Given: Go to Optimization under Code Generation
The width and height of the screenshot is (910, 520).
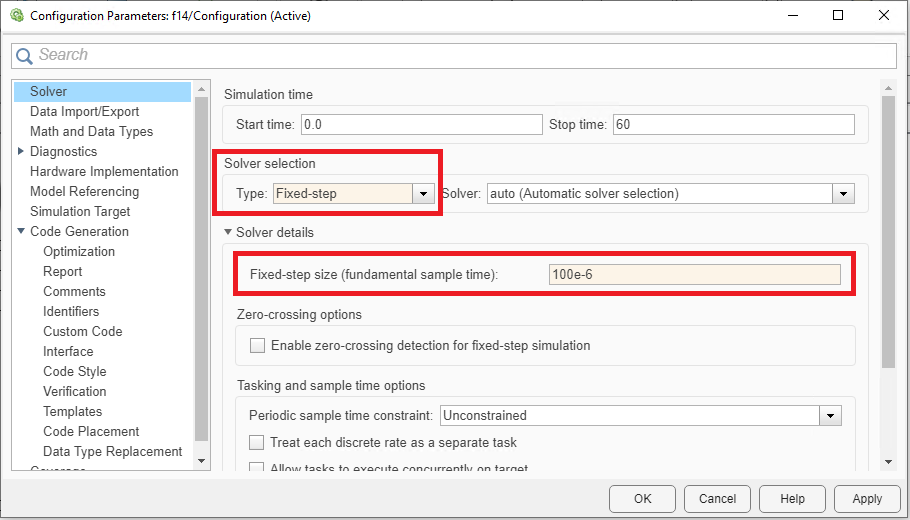Looking at the screenshot, I should click(x=79, y=252).
